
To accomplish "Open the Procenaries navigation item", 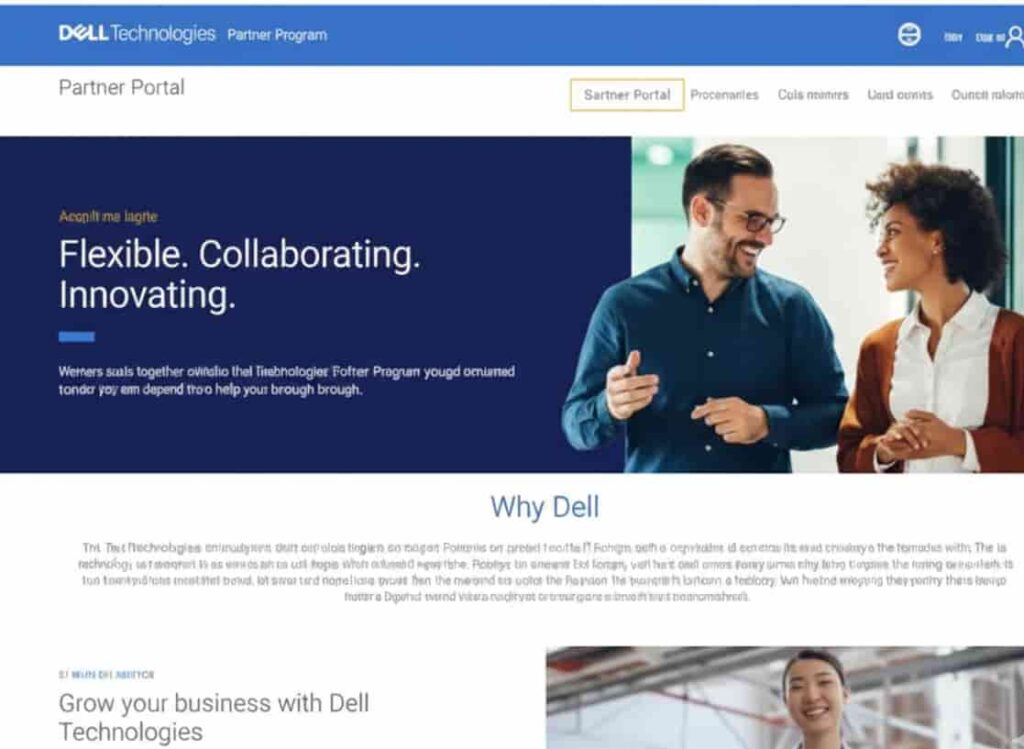I will click(724, 95).
